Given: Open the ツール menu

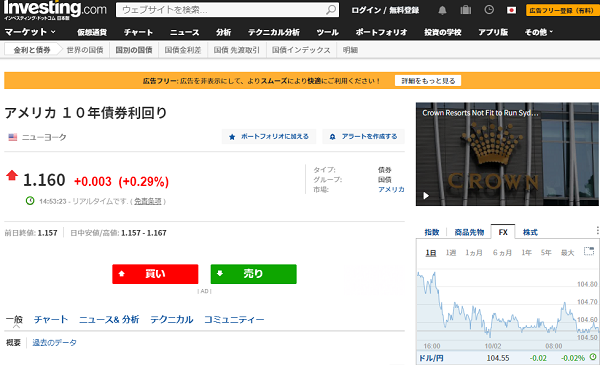Looking at the screenshot, I should (x=328, y=33).
